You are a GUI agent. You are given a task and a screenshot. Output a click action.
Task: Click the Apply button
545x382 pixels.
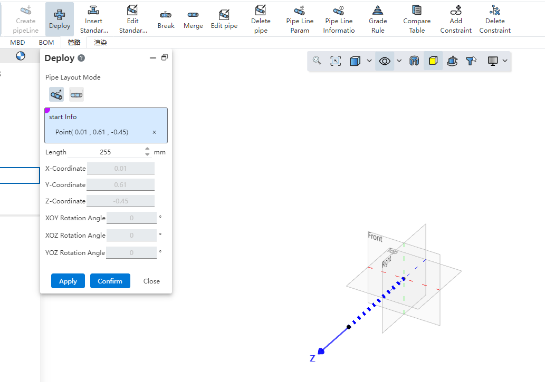pos(68,281)
